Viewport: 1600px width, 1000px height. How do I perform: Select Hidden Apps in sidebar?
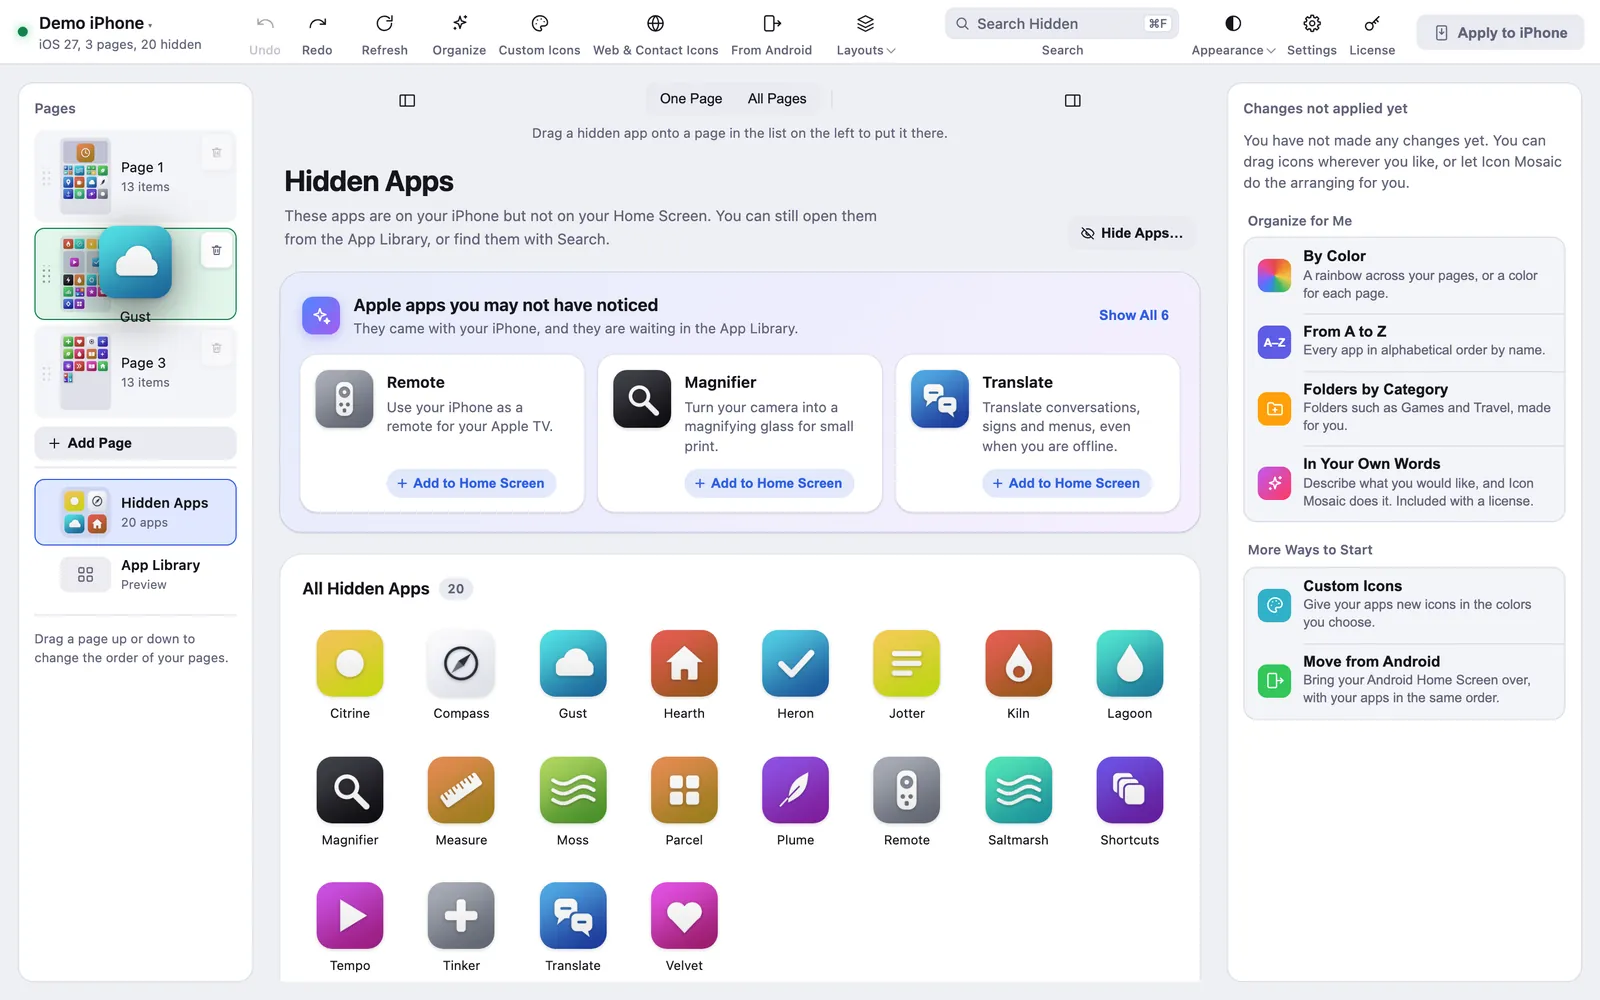pos(136,512)
